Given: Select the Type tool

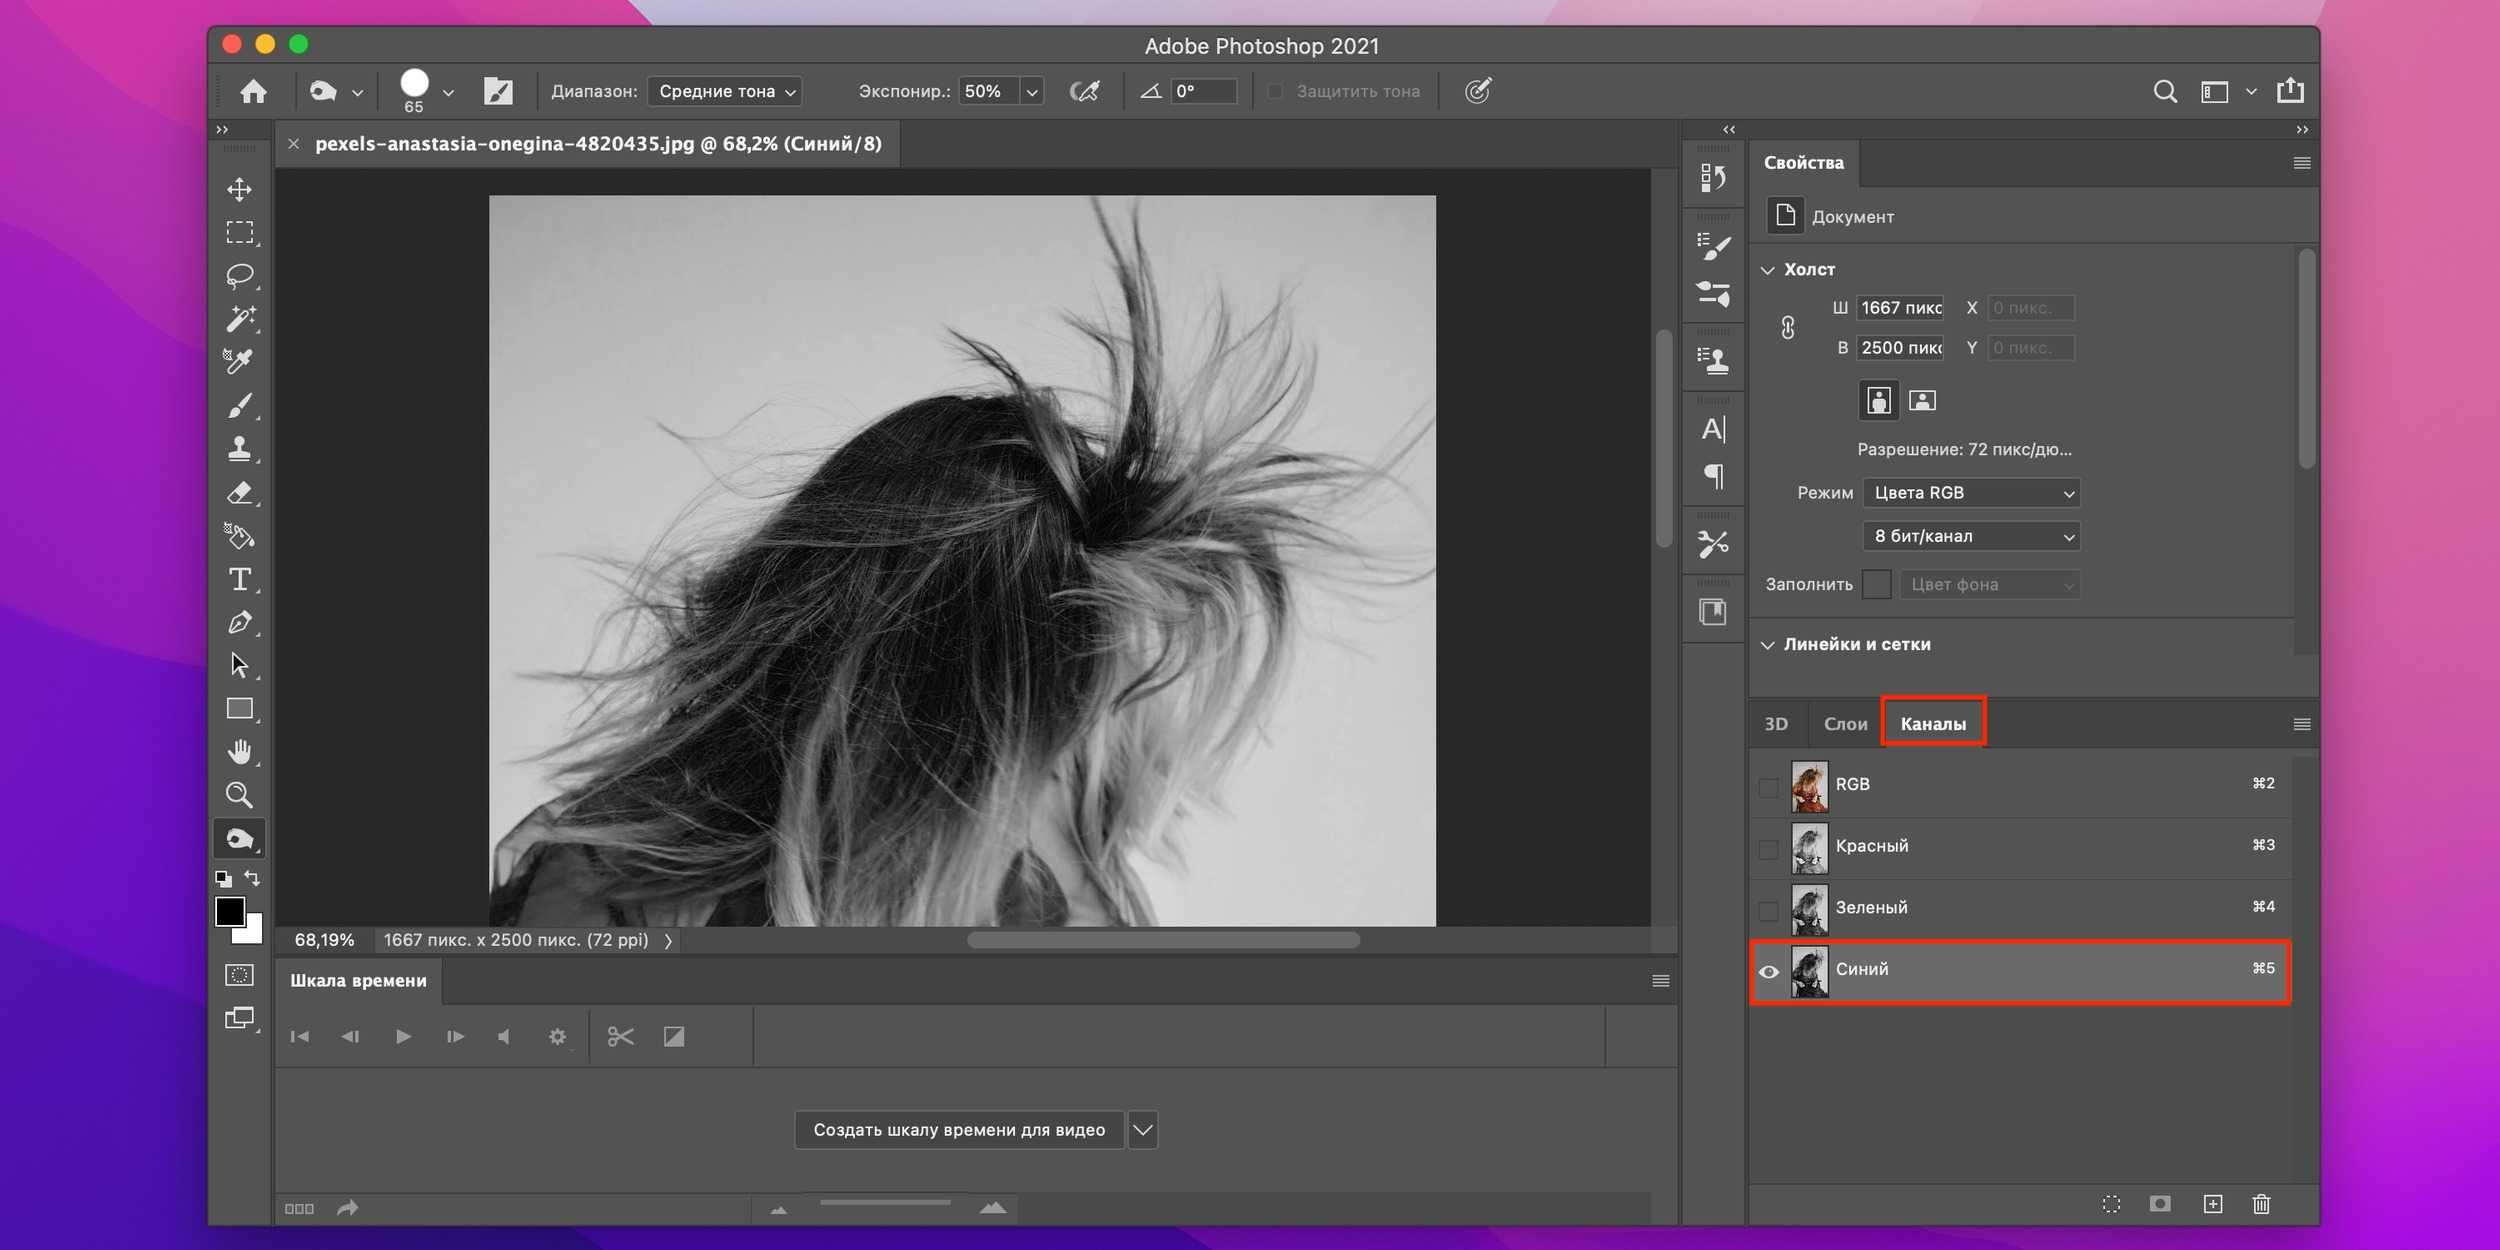Looking at the screenshot, I should click(239, 579).
